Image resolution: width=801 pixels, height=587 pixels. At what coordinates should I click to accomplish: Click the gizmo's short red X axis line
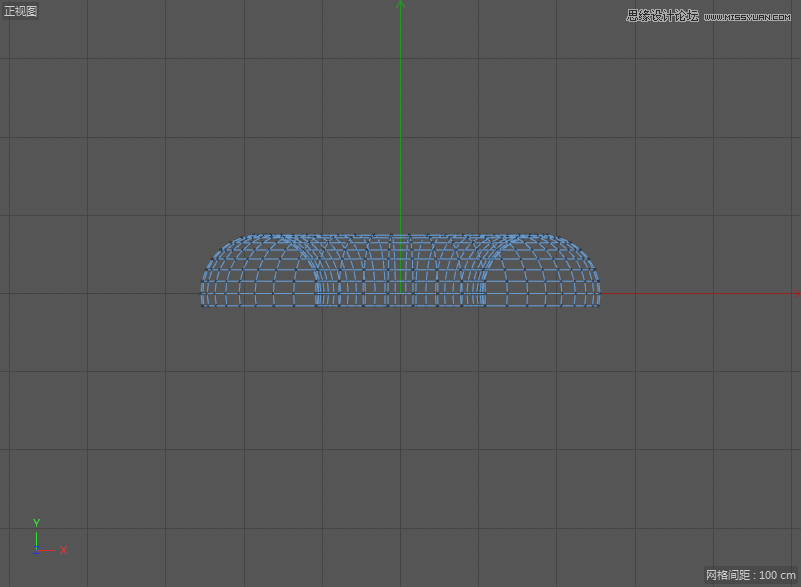click(x=47, y=549)
